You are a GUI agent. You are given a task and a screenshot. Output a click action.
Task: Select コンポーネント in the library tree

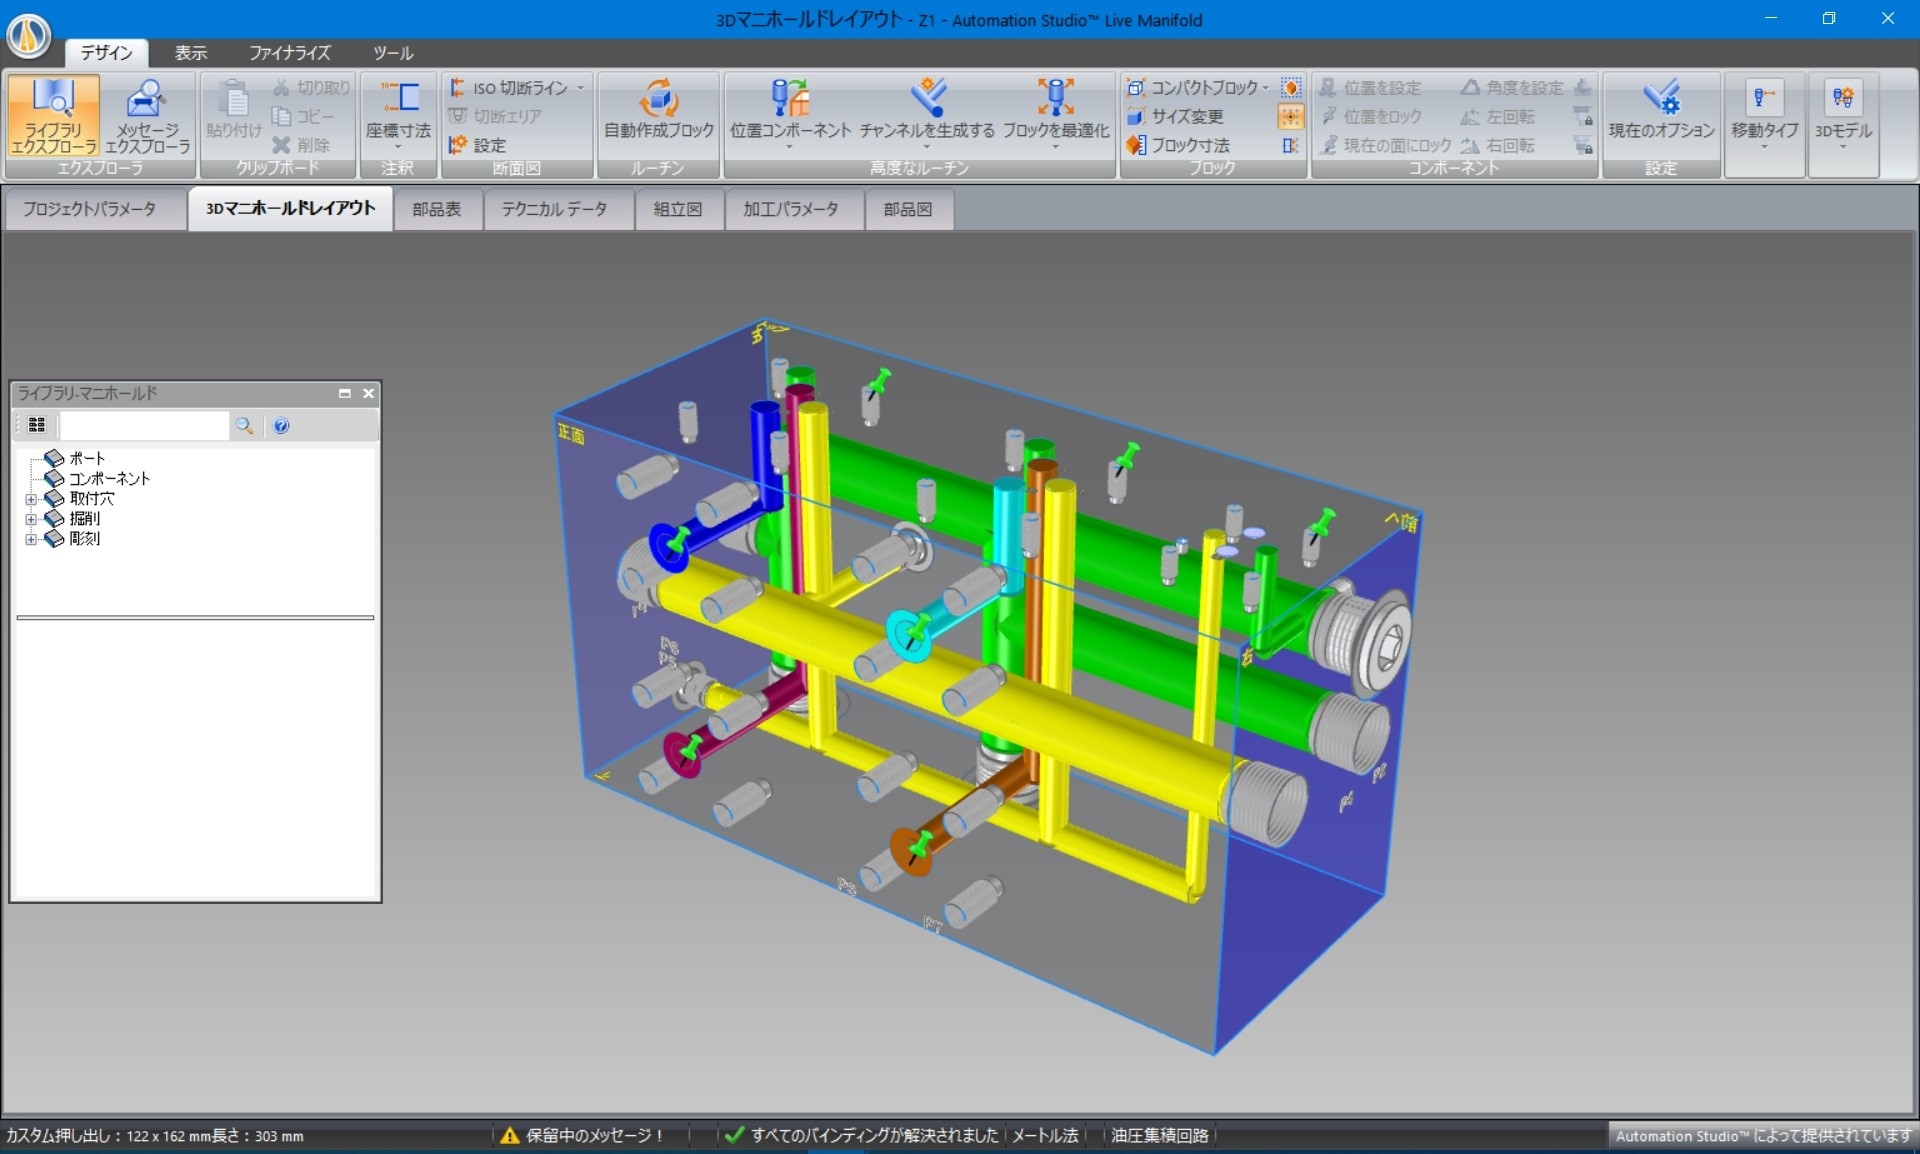(109, 478)
